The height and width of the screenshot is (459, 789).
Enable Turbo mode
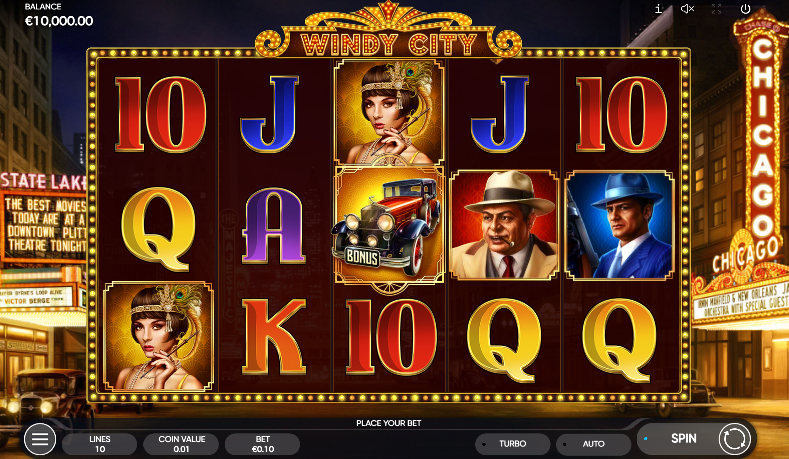(x=513, y=444)
